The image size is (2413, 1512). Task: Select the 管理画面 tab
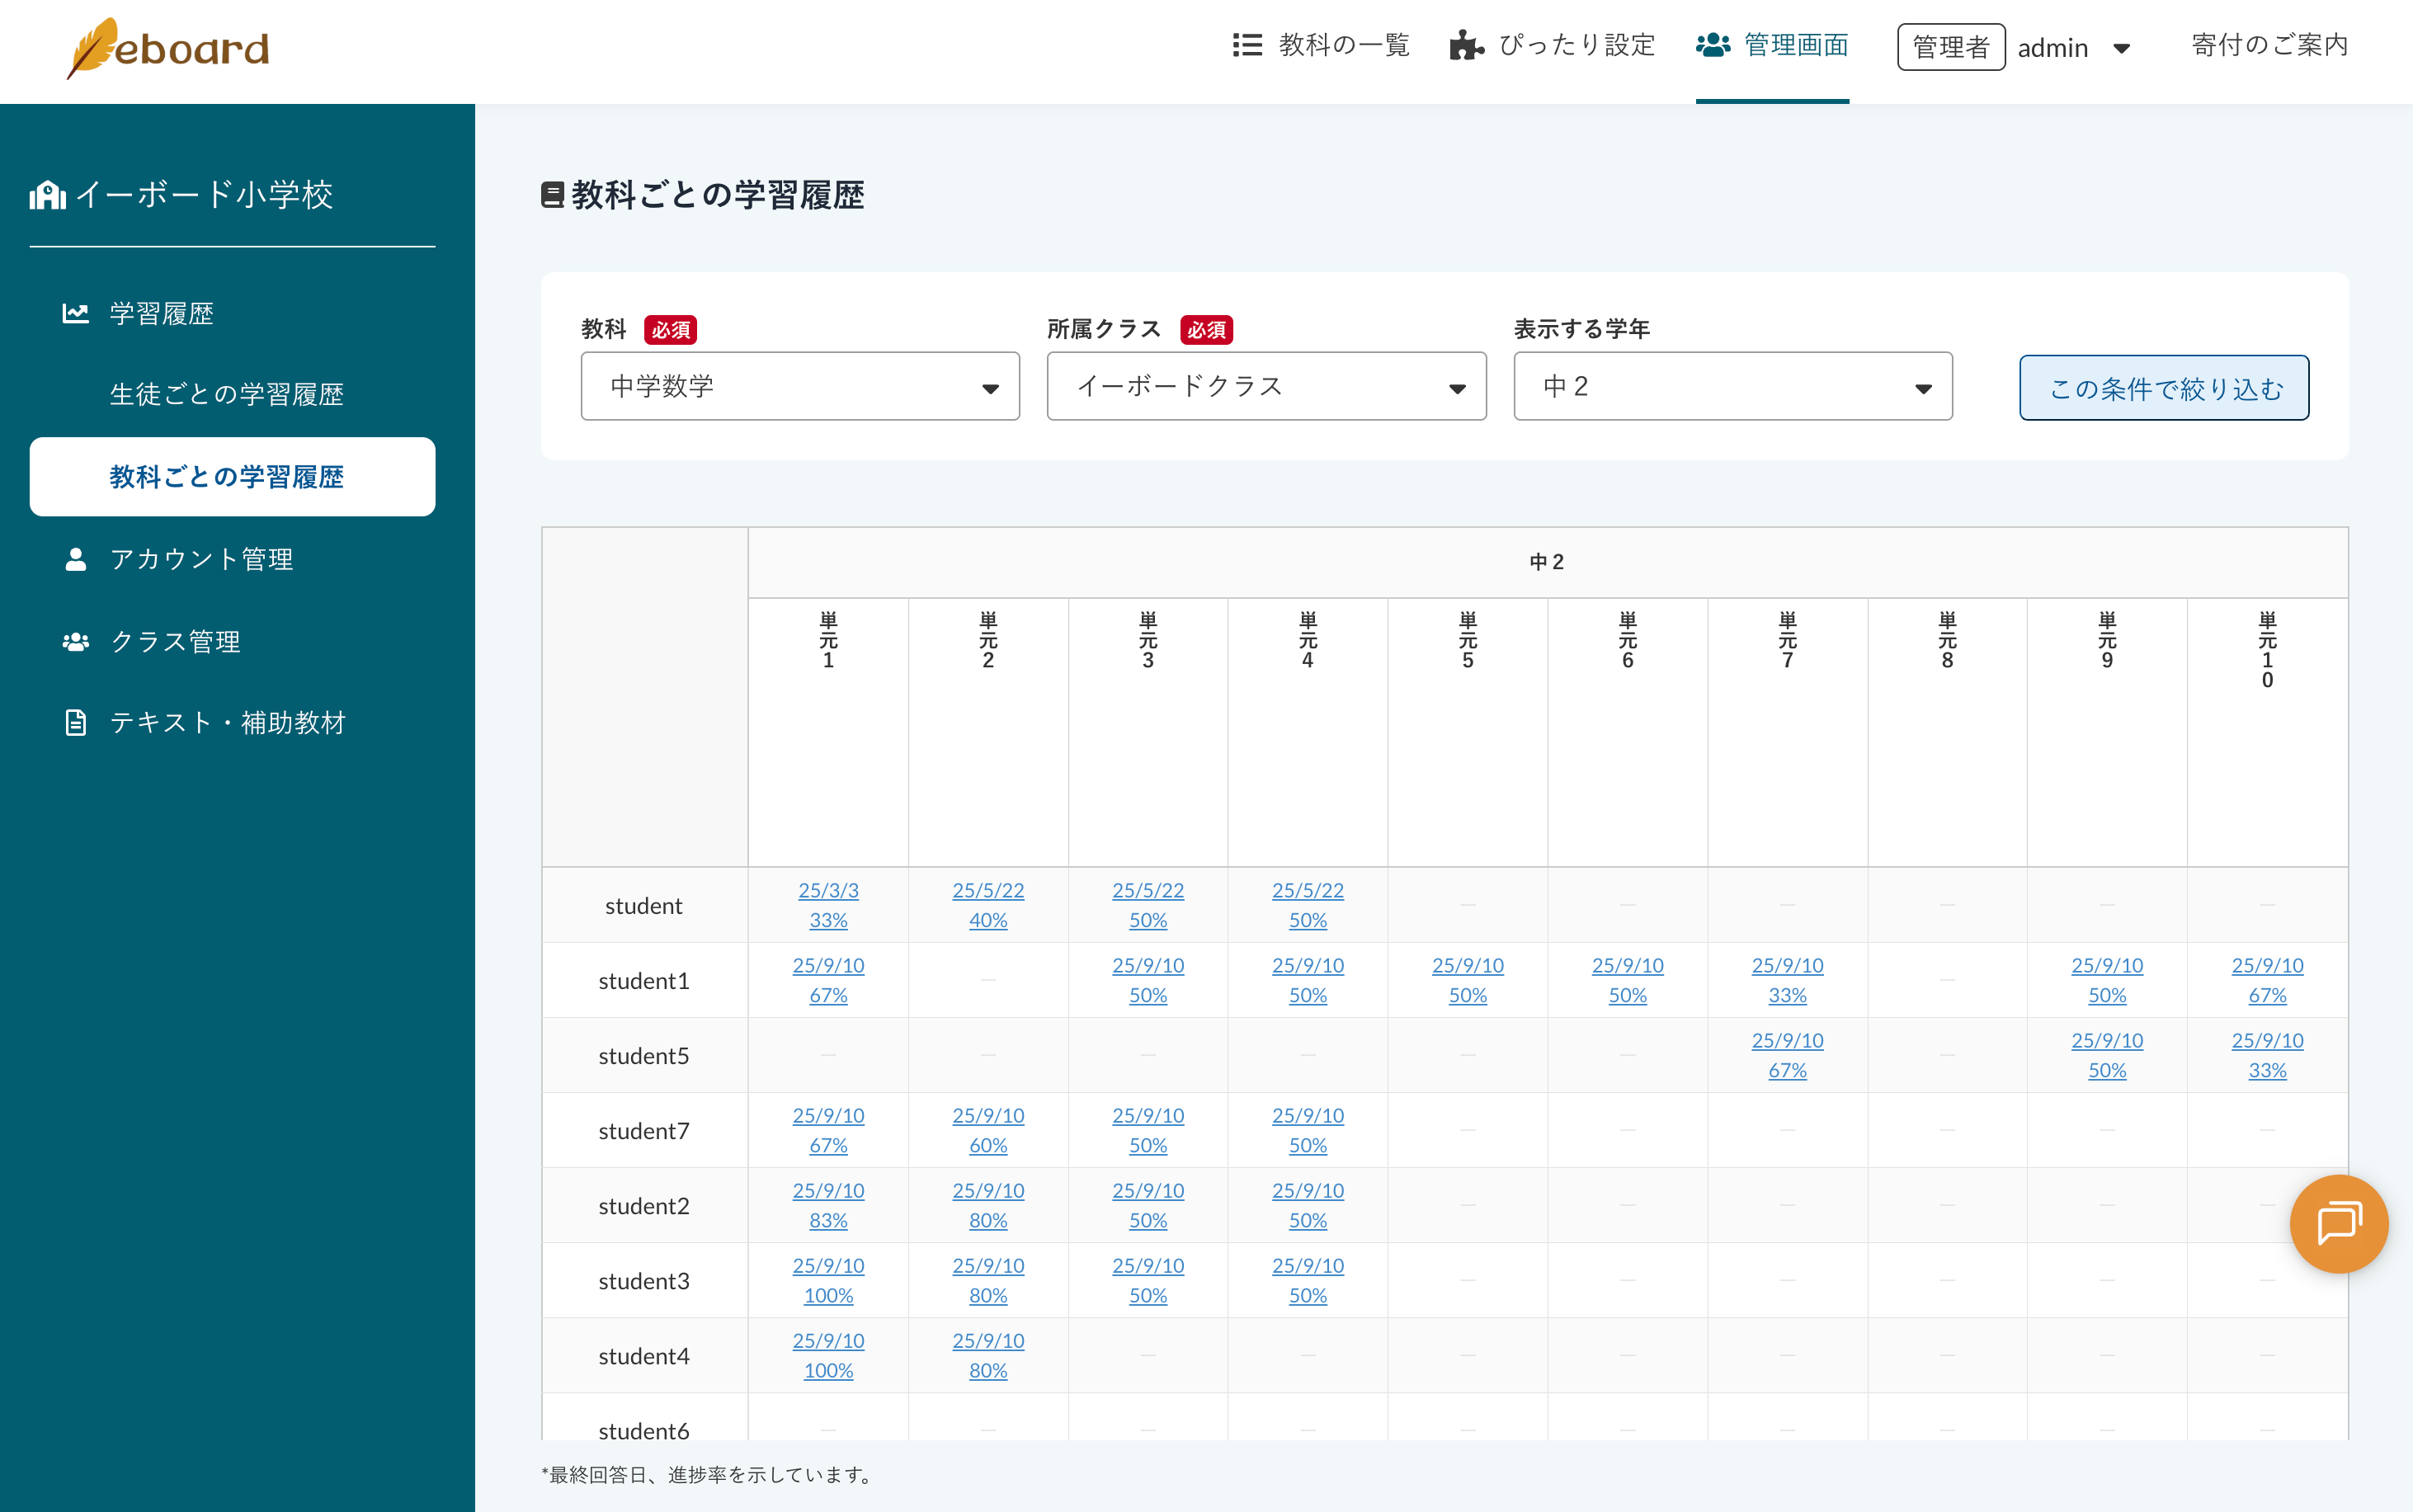pyautogui.click(x=1772, y=45)
